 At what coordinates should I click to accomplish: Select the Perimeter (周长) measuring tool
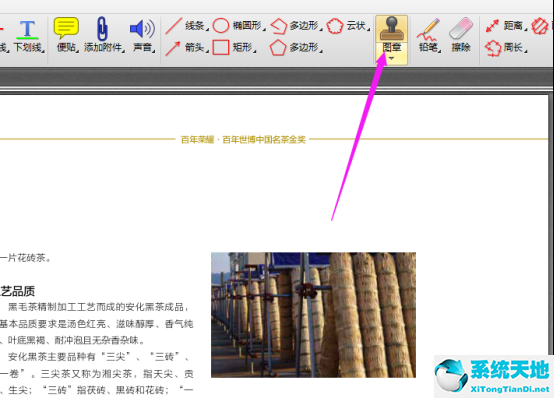point(506,48)
